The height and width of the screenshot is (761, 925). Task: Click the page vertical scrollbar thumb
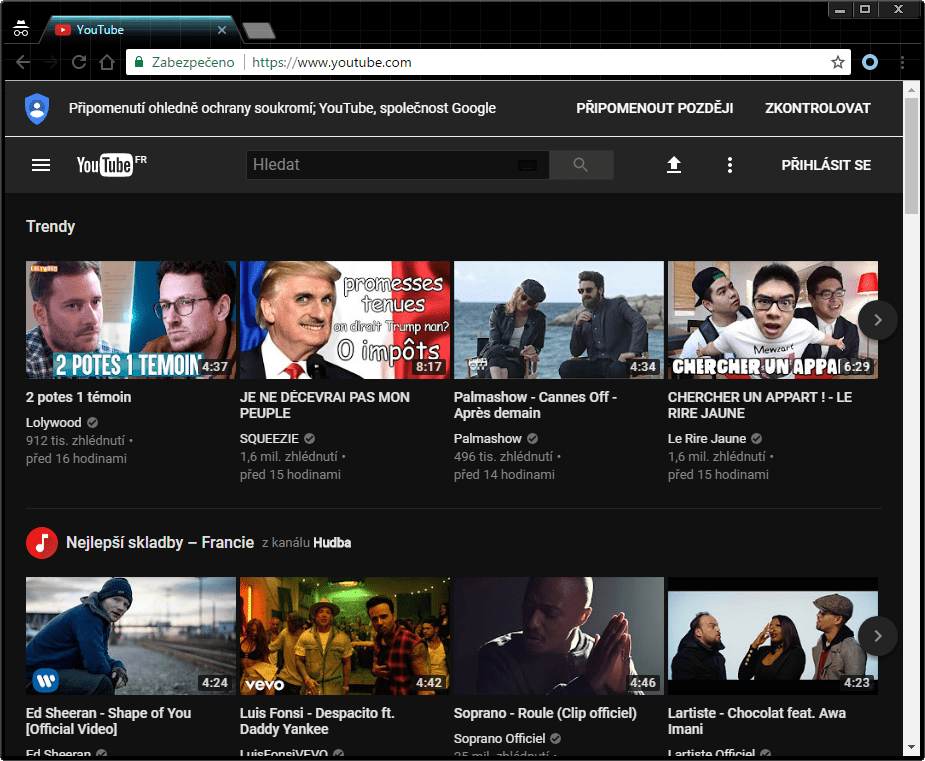911,156
